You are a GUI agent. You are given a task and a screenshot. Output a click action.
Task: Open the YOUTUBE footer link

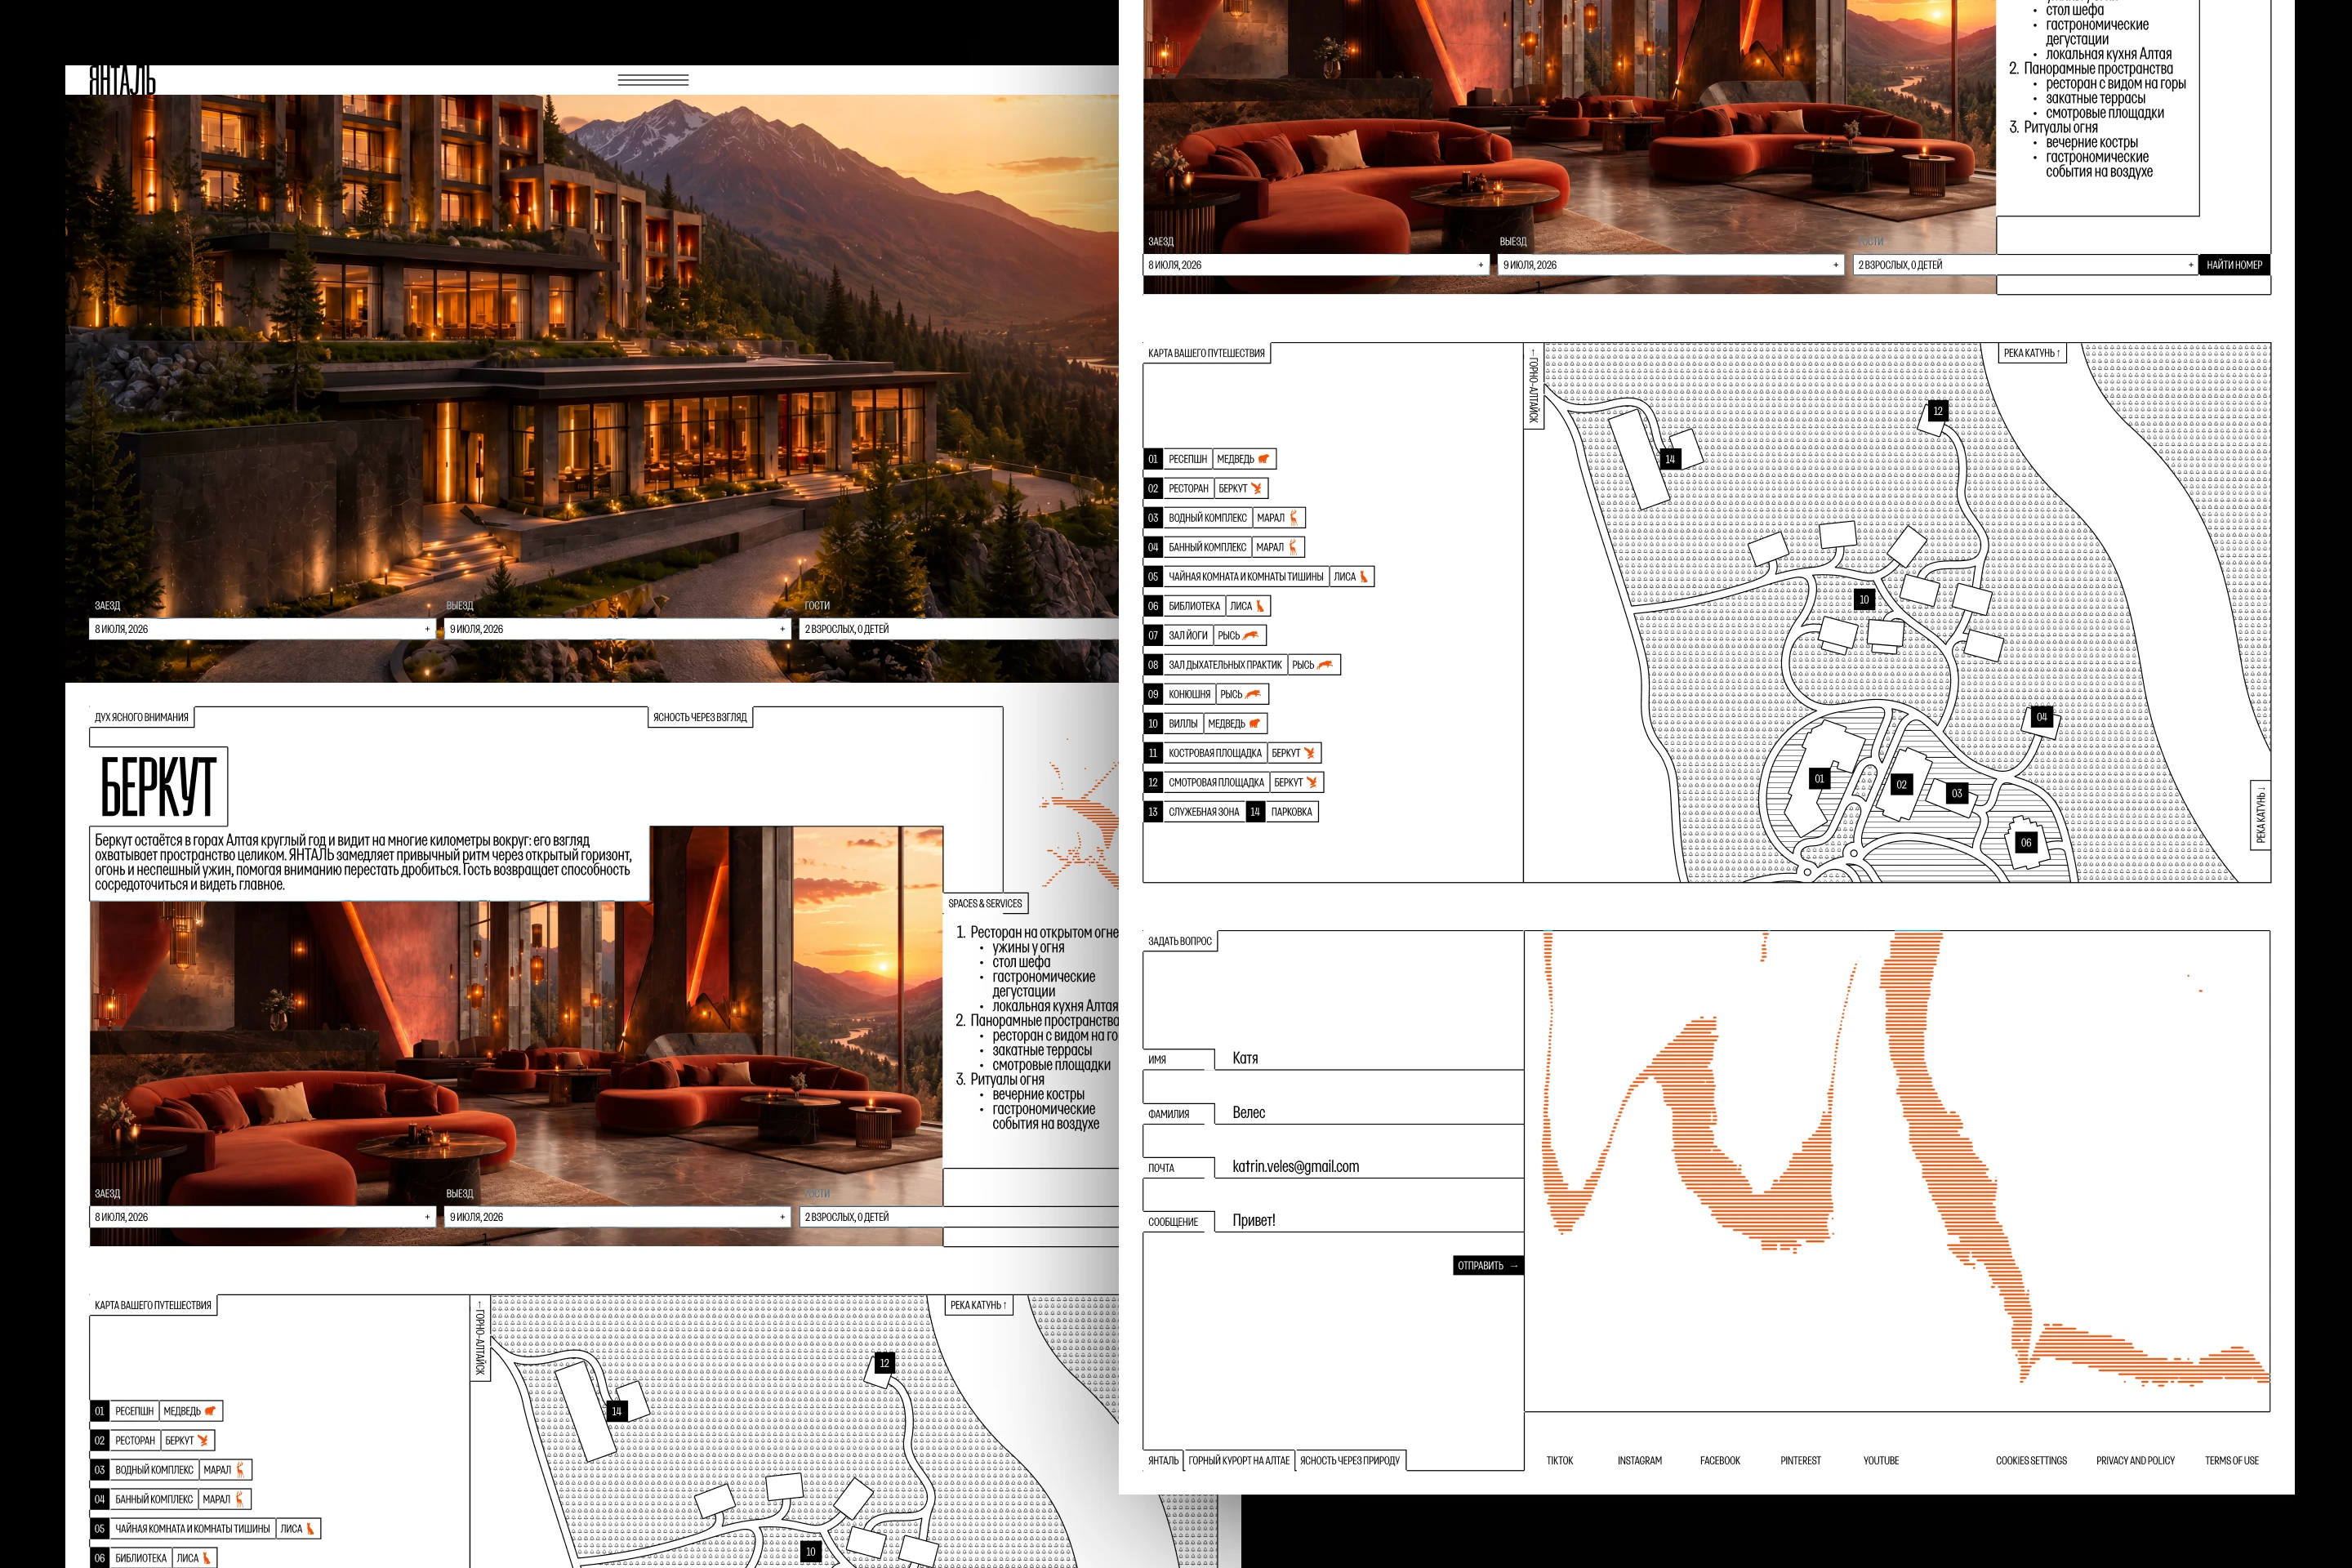coord(1881,1461)
